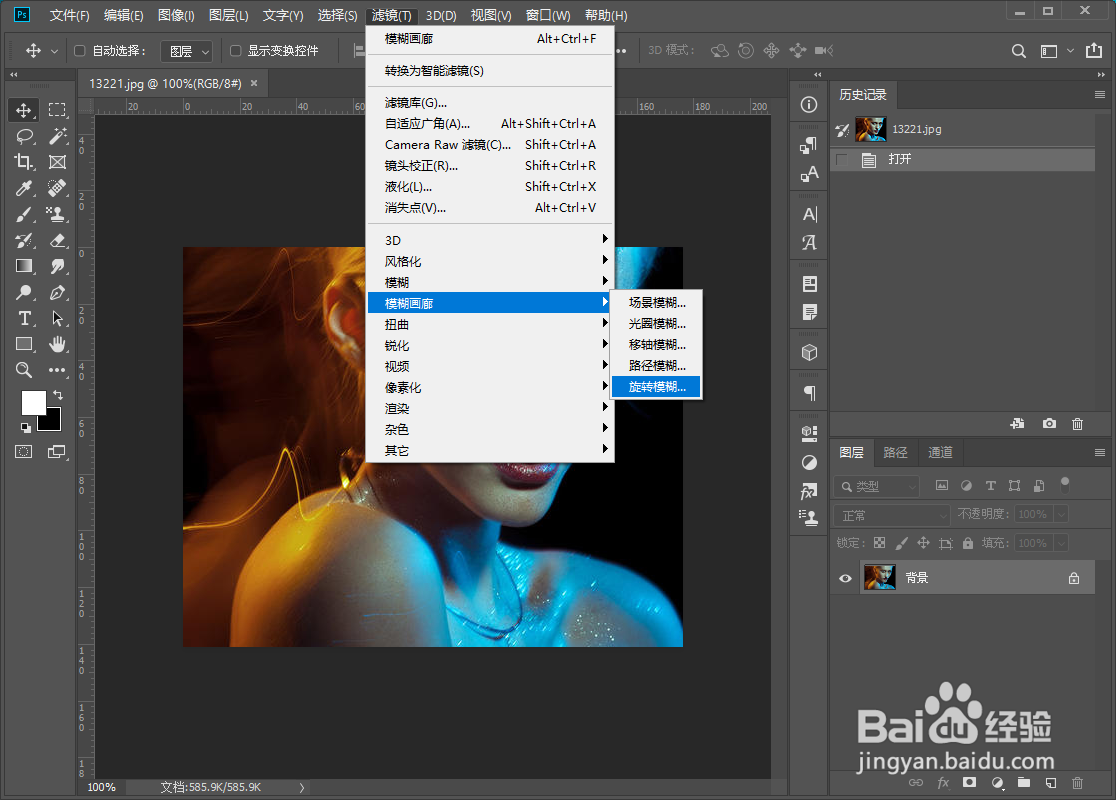1116x800 pixels.
Task: Open workspace switcher dropdown arrow
Action: click(1070, 51)
